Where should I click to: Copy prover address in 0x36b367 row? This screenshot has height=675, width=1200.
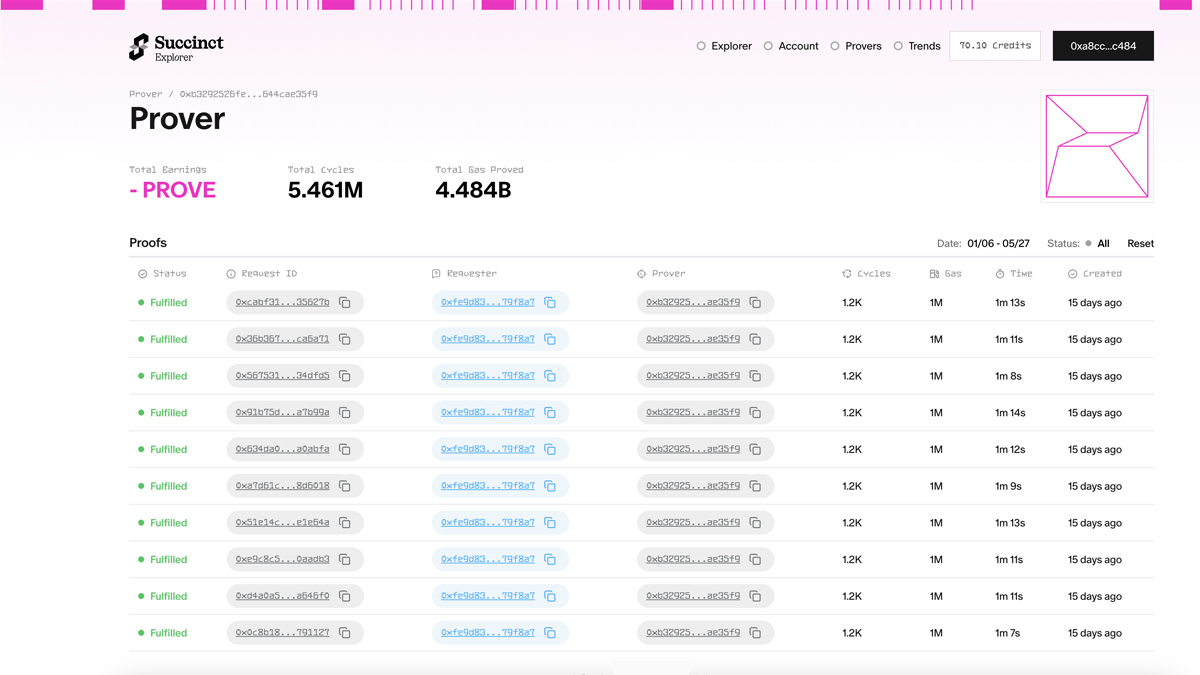[755, 339]
